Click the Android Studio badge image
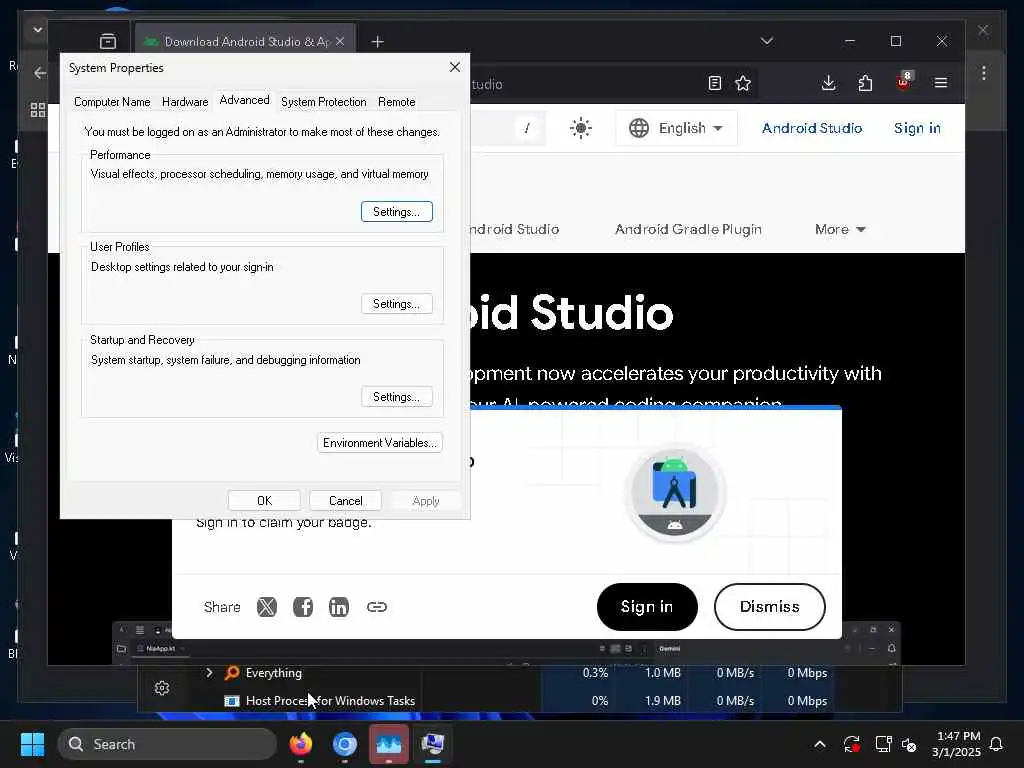This screenshot has width=1024, height=768. (x=675, y=493)
